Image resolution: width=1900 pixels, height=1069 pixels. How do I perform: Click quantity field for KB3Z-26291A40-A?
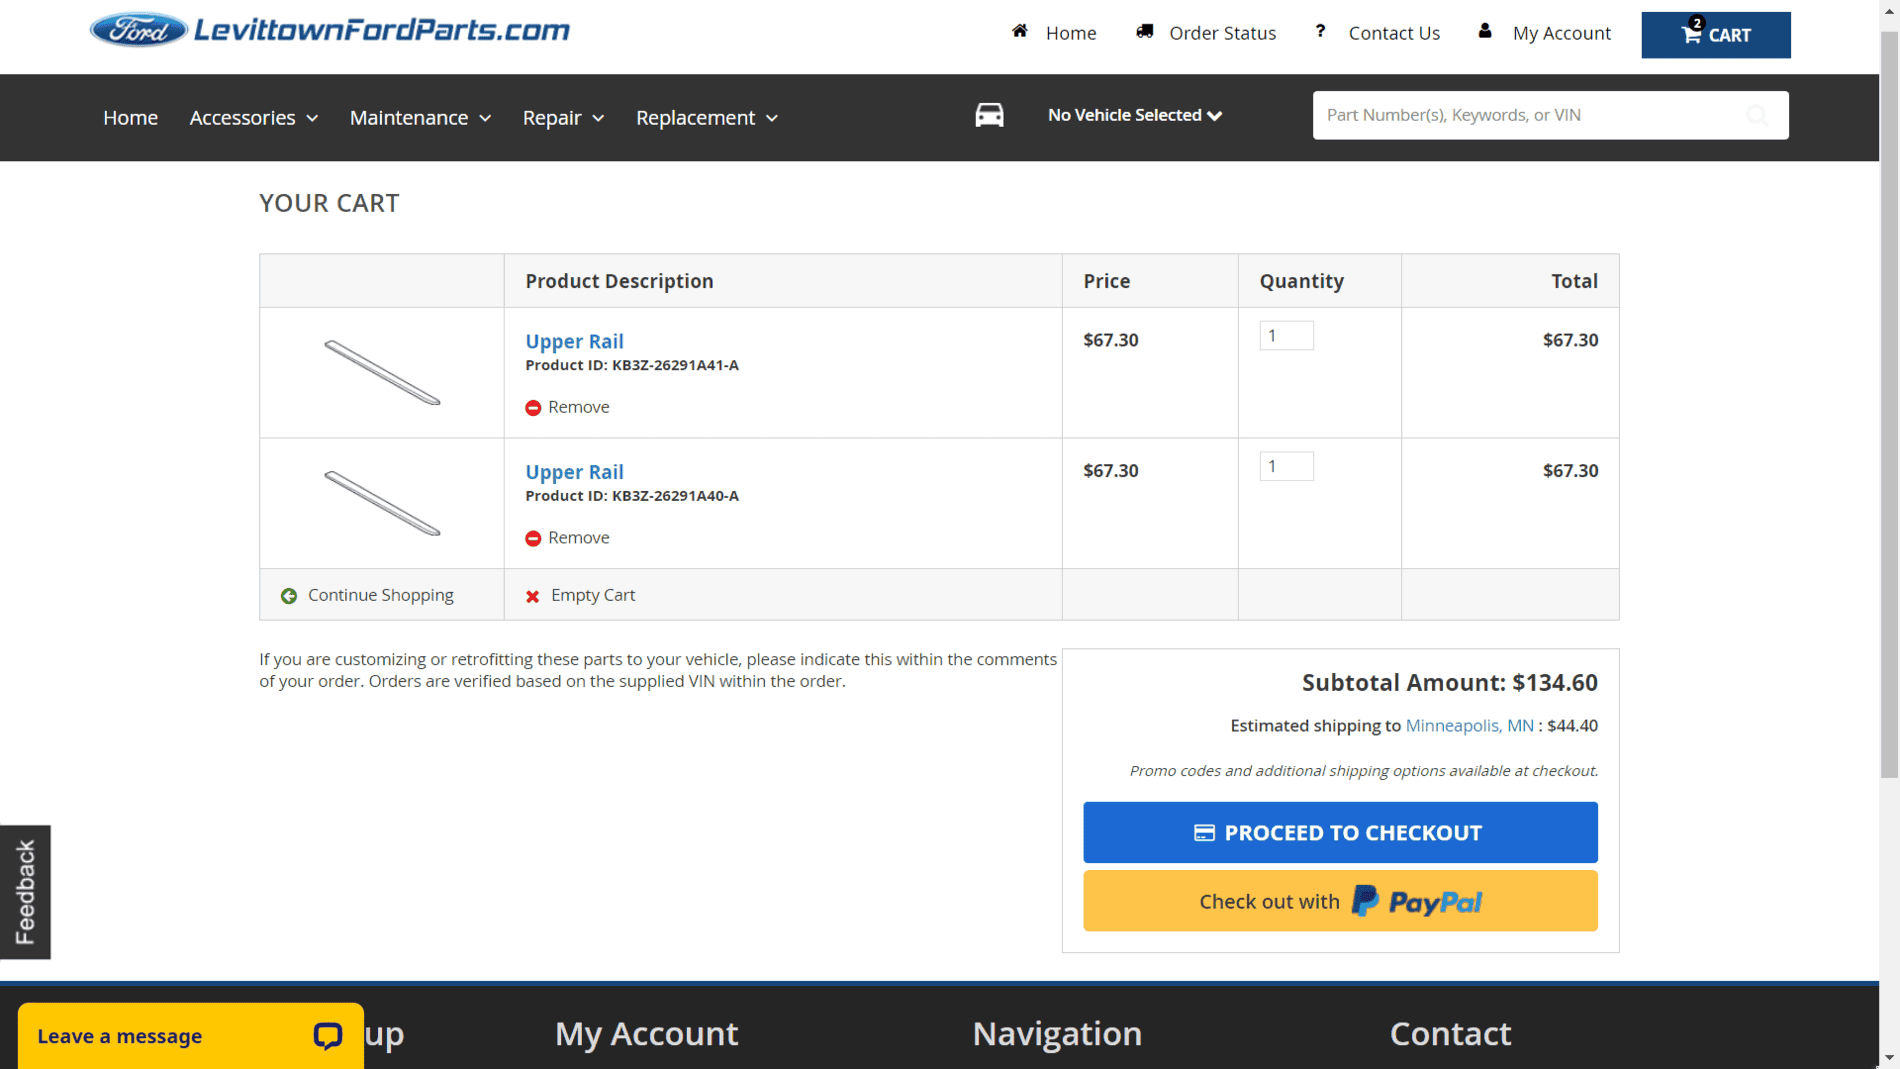tap(1286, 466)
